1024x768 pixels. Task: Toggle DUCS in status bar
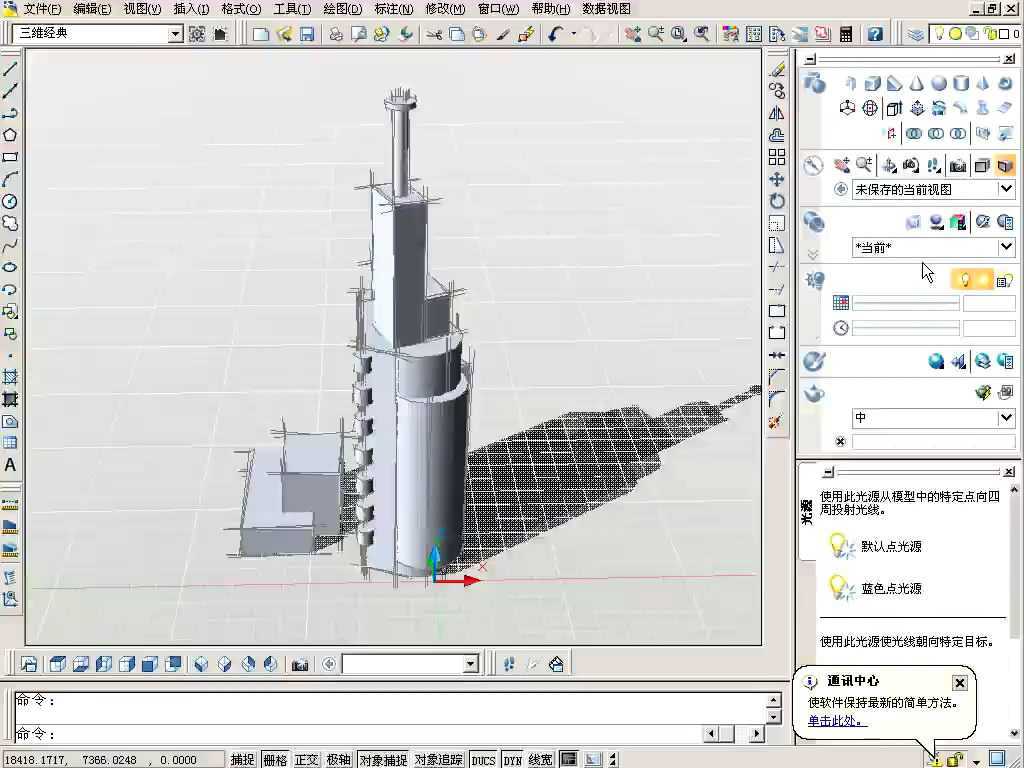(x=483, y=760)
